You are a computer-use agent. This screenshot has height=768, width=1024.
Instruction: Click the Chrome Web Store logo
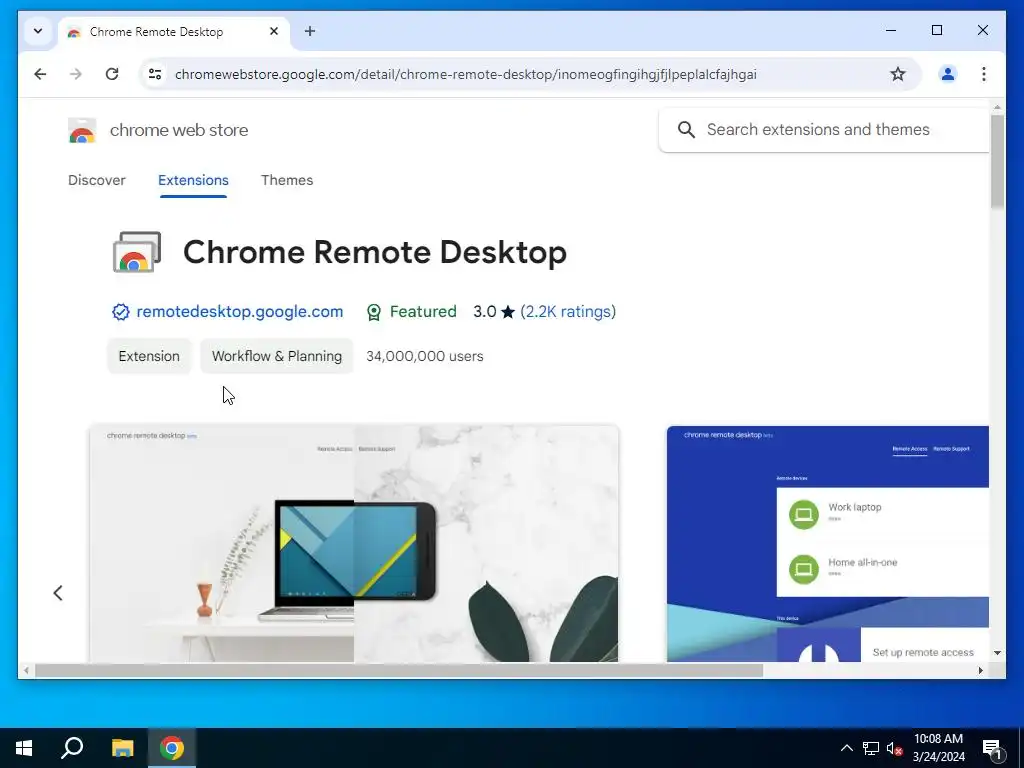[82, 131]
